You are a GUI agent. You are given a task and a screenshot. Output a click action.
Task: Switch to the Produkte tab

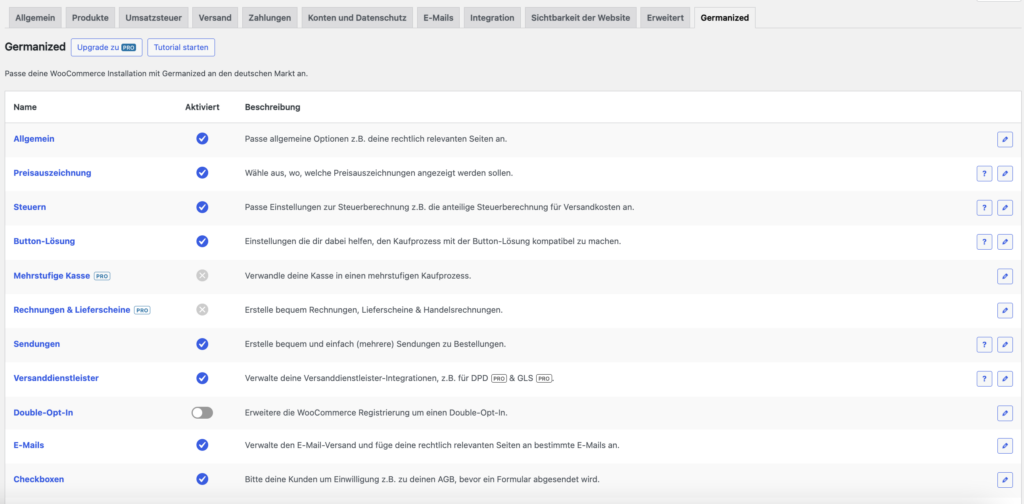[90, 18]
